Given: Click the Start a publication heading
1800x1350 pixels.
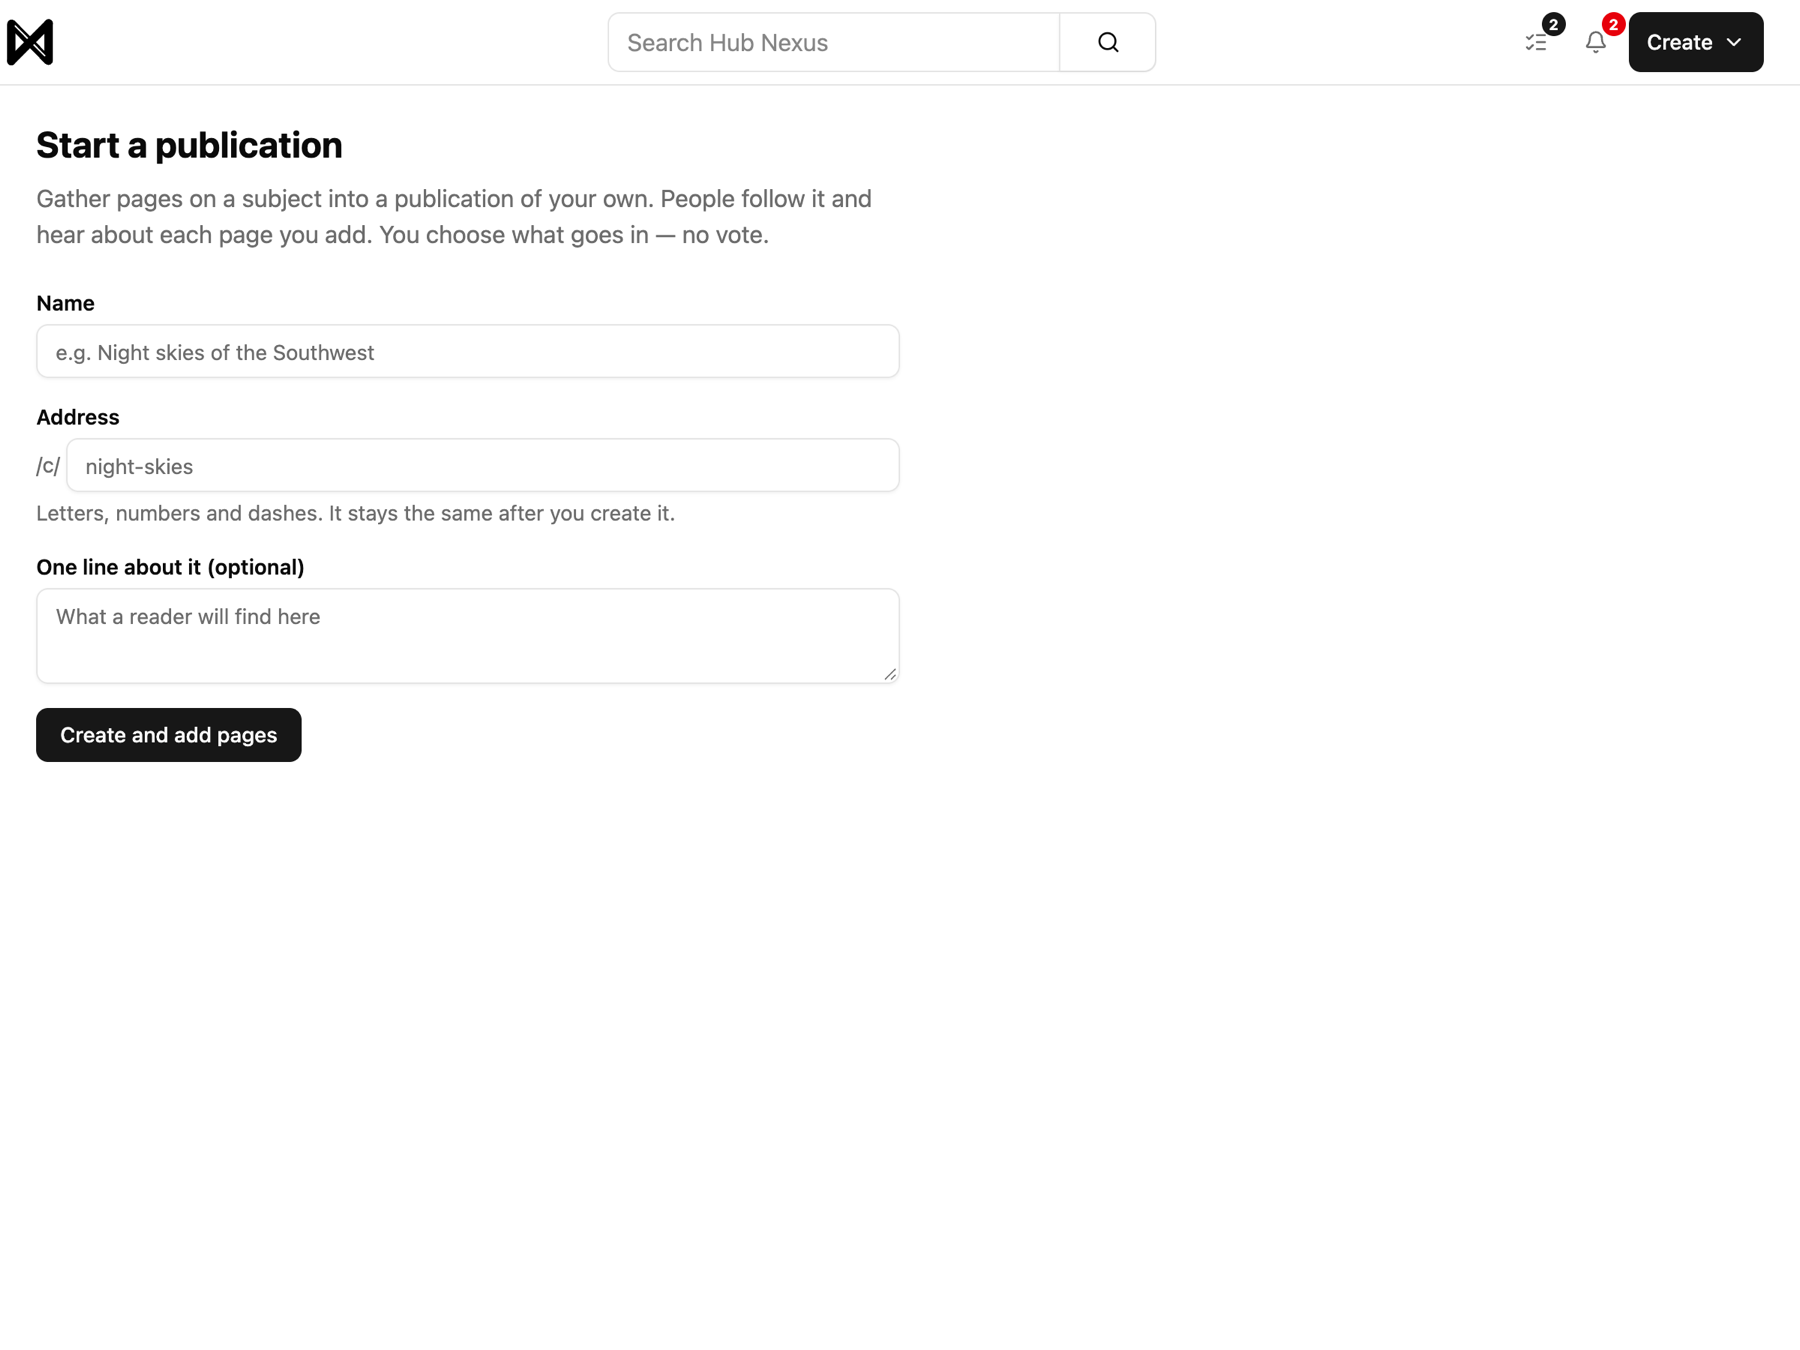Looking at the screenshot, I should pos(189,145).
